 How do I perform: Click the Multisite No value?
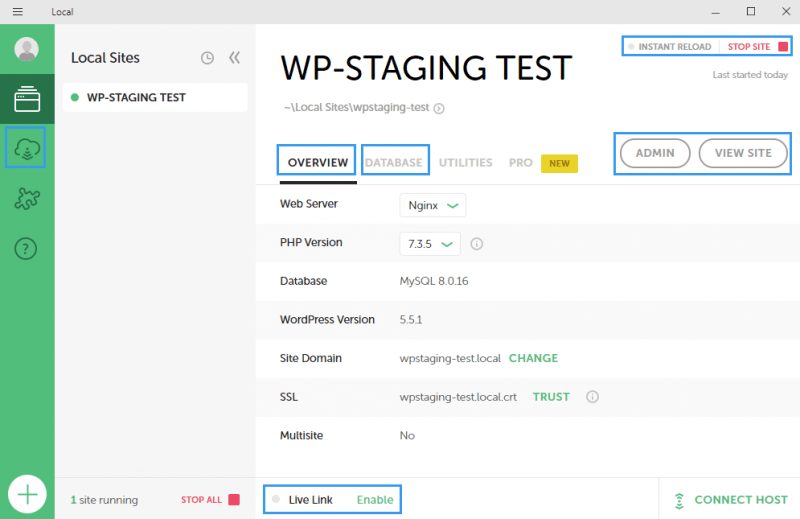[407, 435]
